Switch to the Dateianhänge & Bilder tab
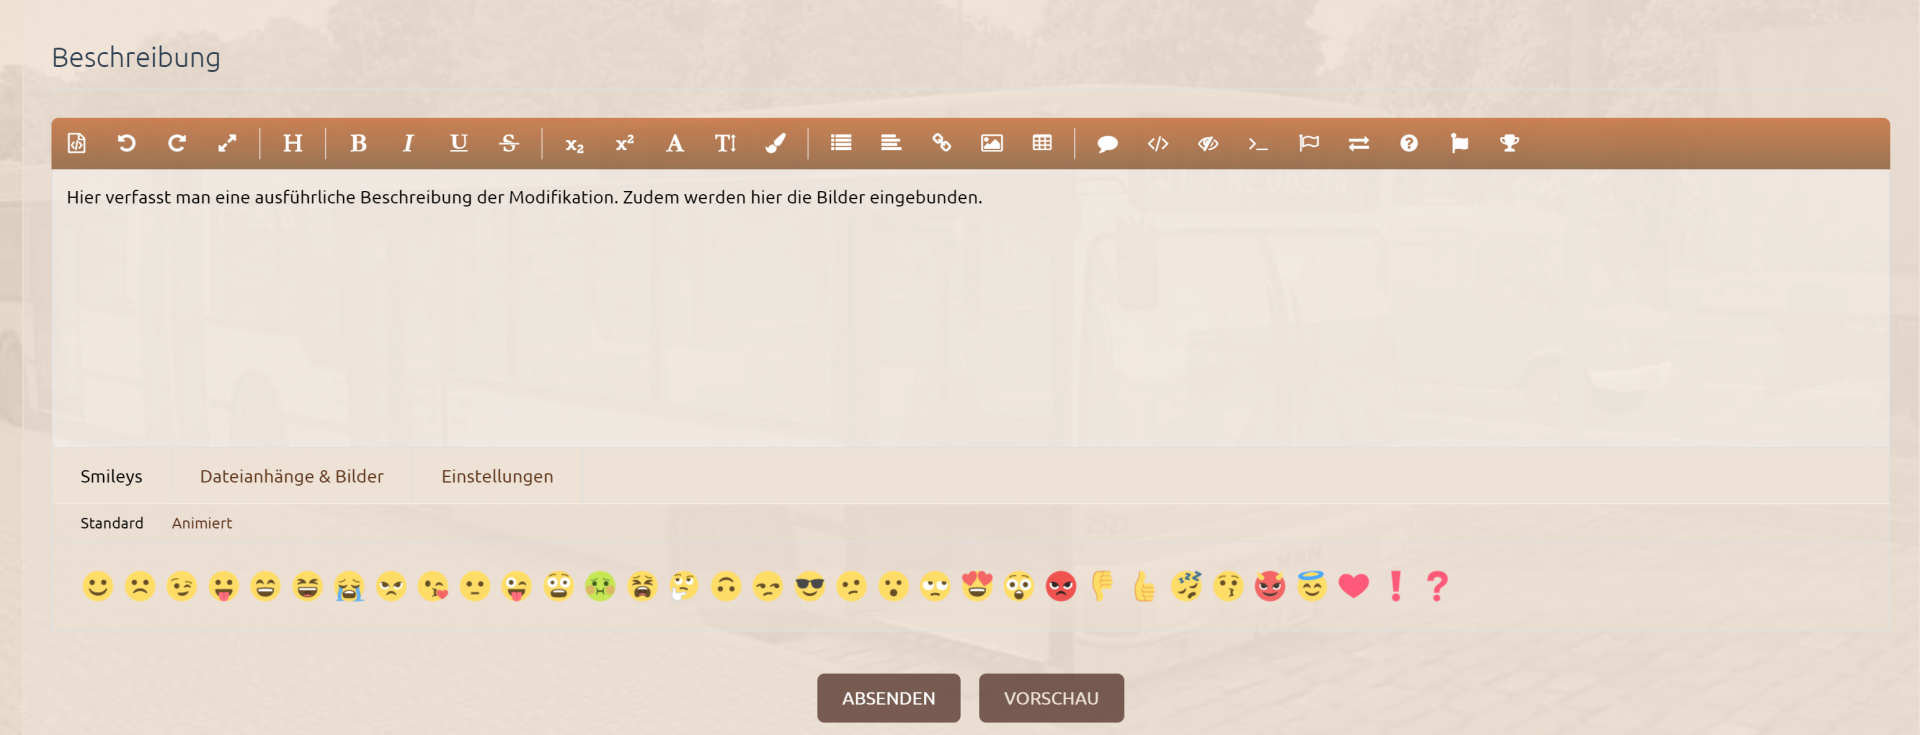The width and height of the screenshot is (1920, 735). [291, 476]
